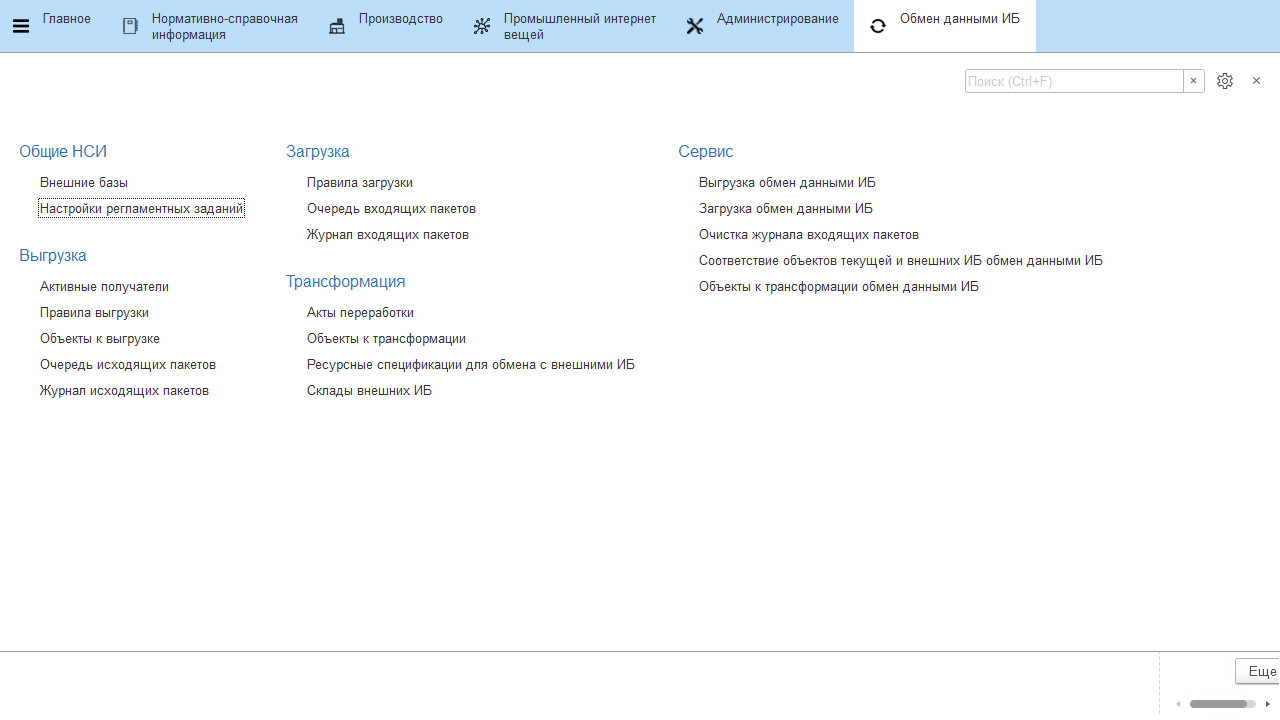Click the Производство factory icon

(x=337, y=26)
